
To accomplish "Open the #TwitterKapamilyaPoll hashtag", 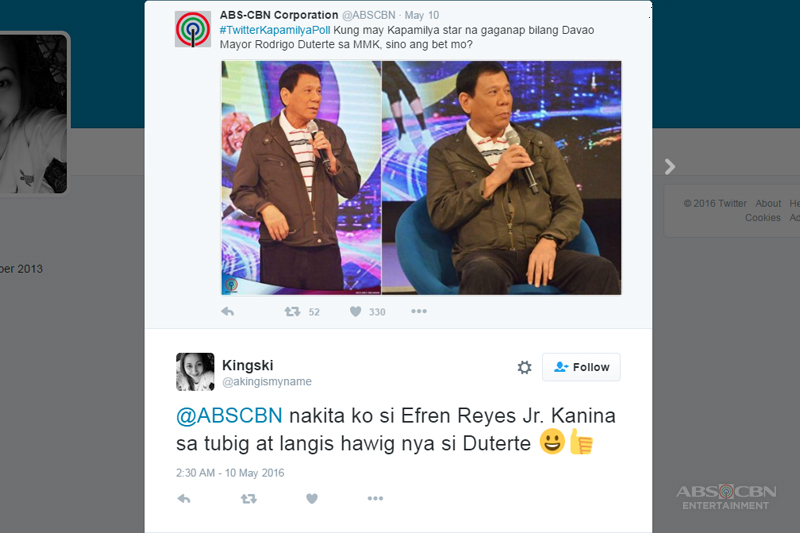I will click(x=275, y=30).
